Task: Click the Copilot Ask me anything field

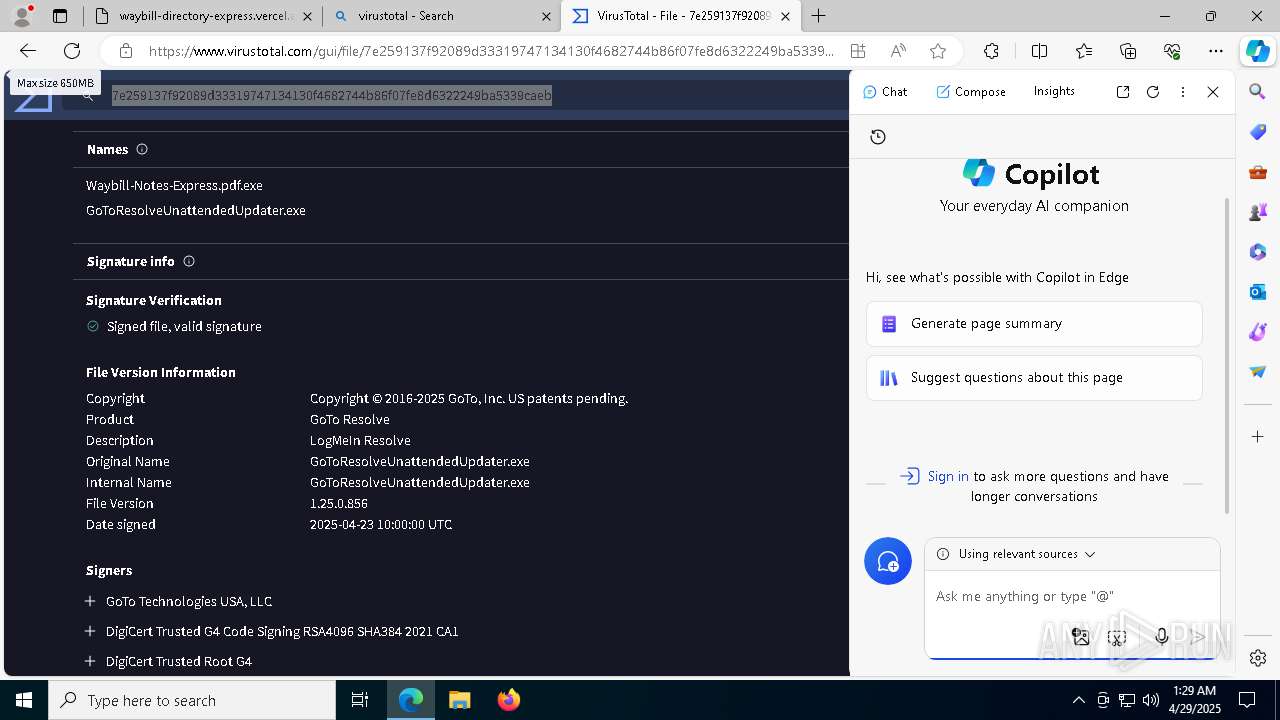Action: click(x=1072, y=596)
